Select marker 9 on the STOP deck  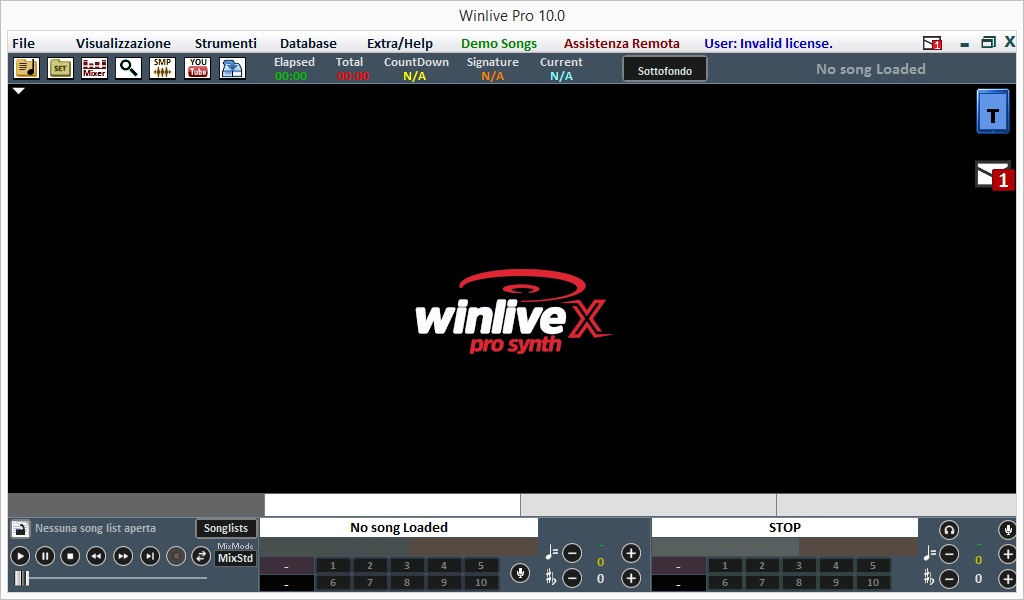835,582
